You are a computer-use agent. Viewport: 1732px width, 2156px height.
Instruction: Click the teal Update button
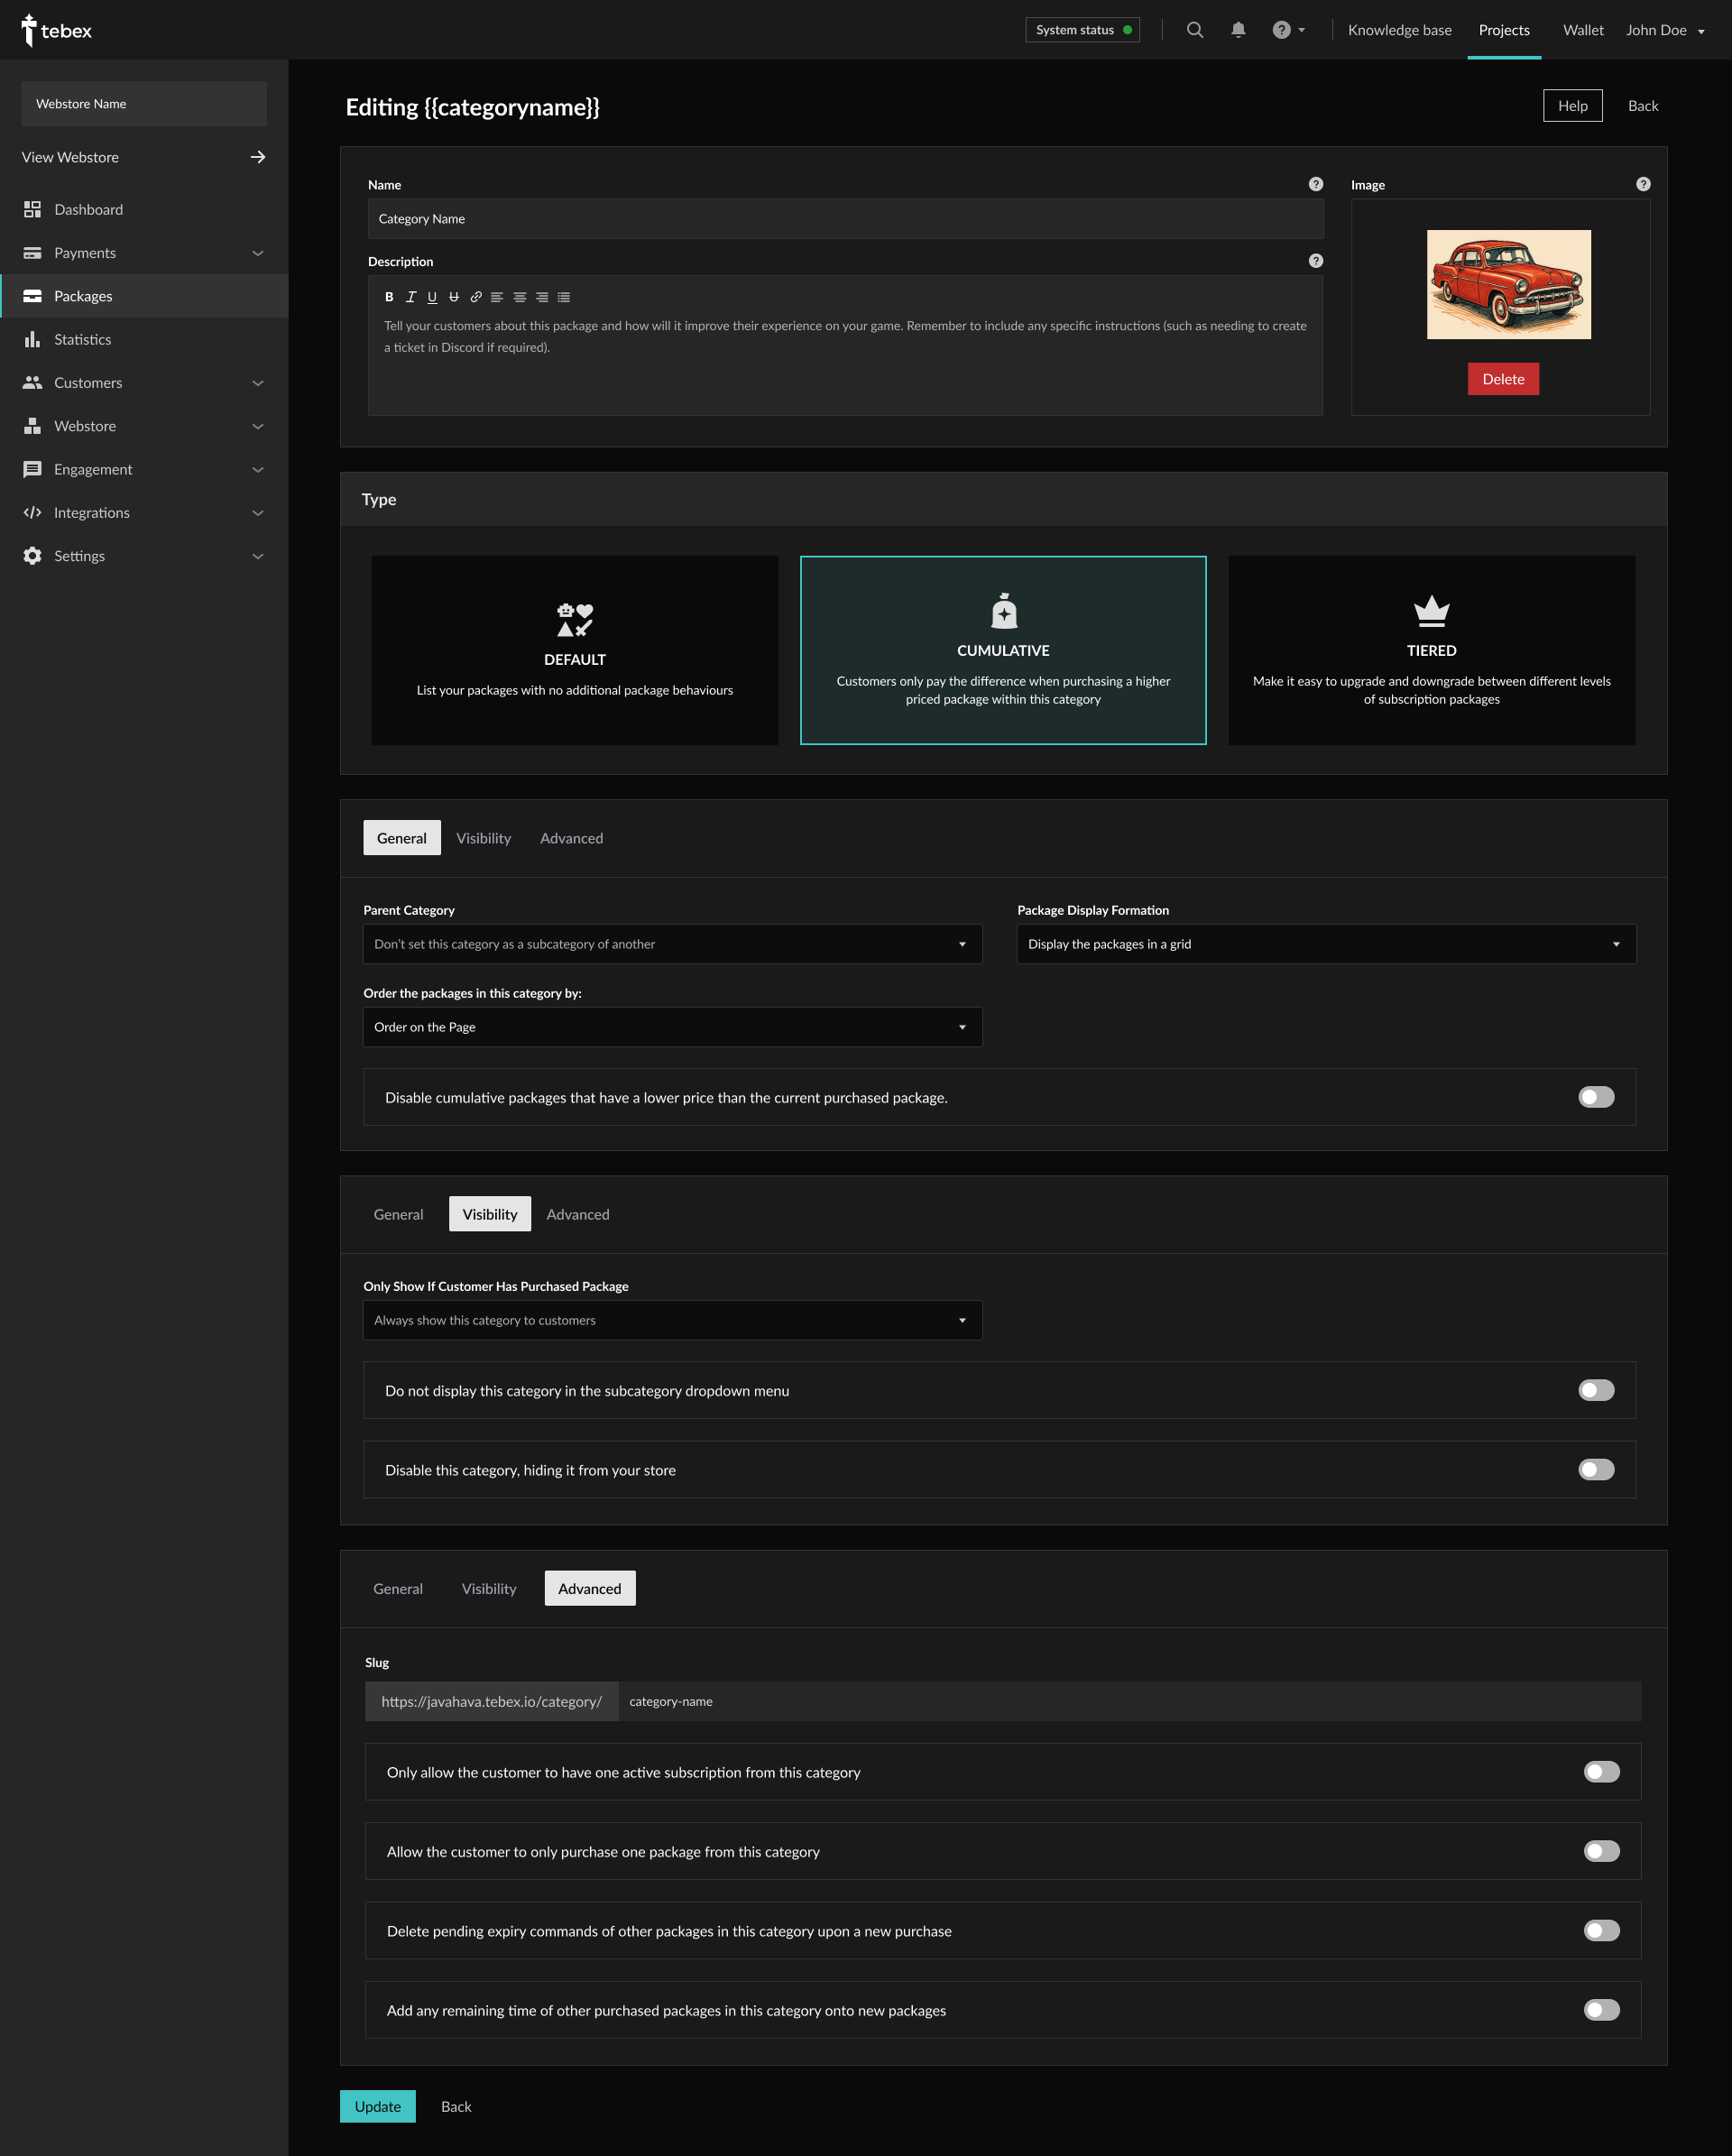(377, 2106)
